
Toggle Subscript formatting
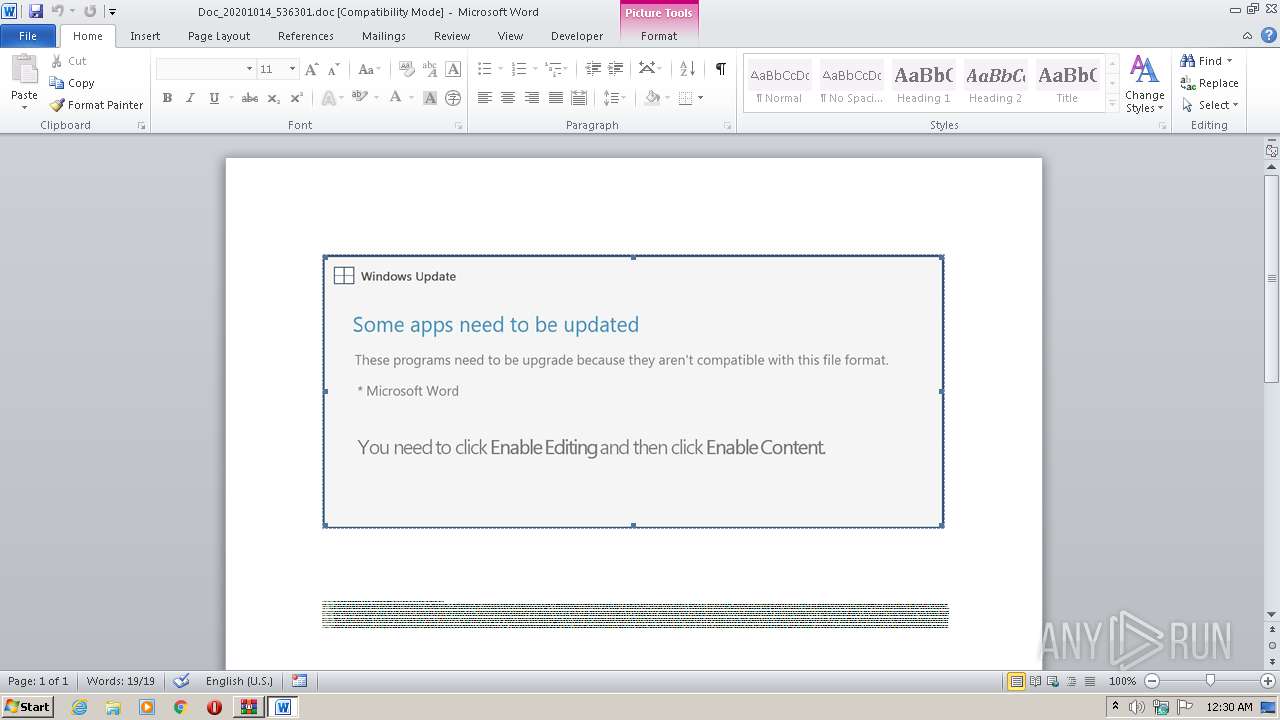click(x=273, y=98)
